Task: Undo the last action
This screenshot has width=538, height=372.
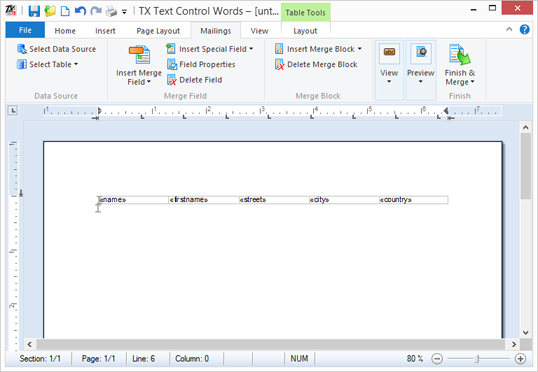Action: click(x=80, y=11)
